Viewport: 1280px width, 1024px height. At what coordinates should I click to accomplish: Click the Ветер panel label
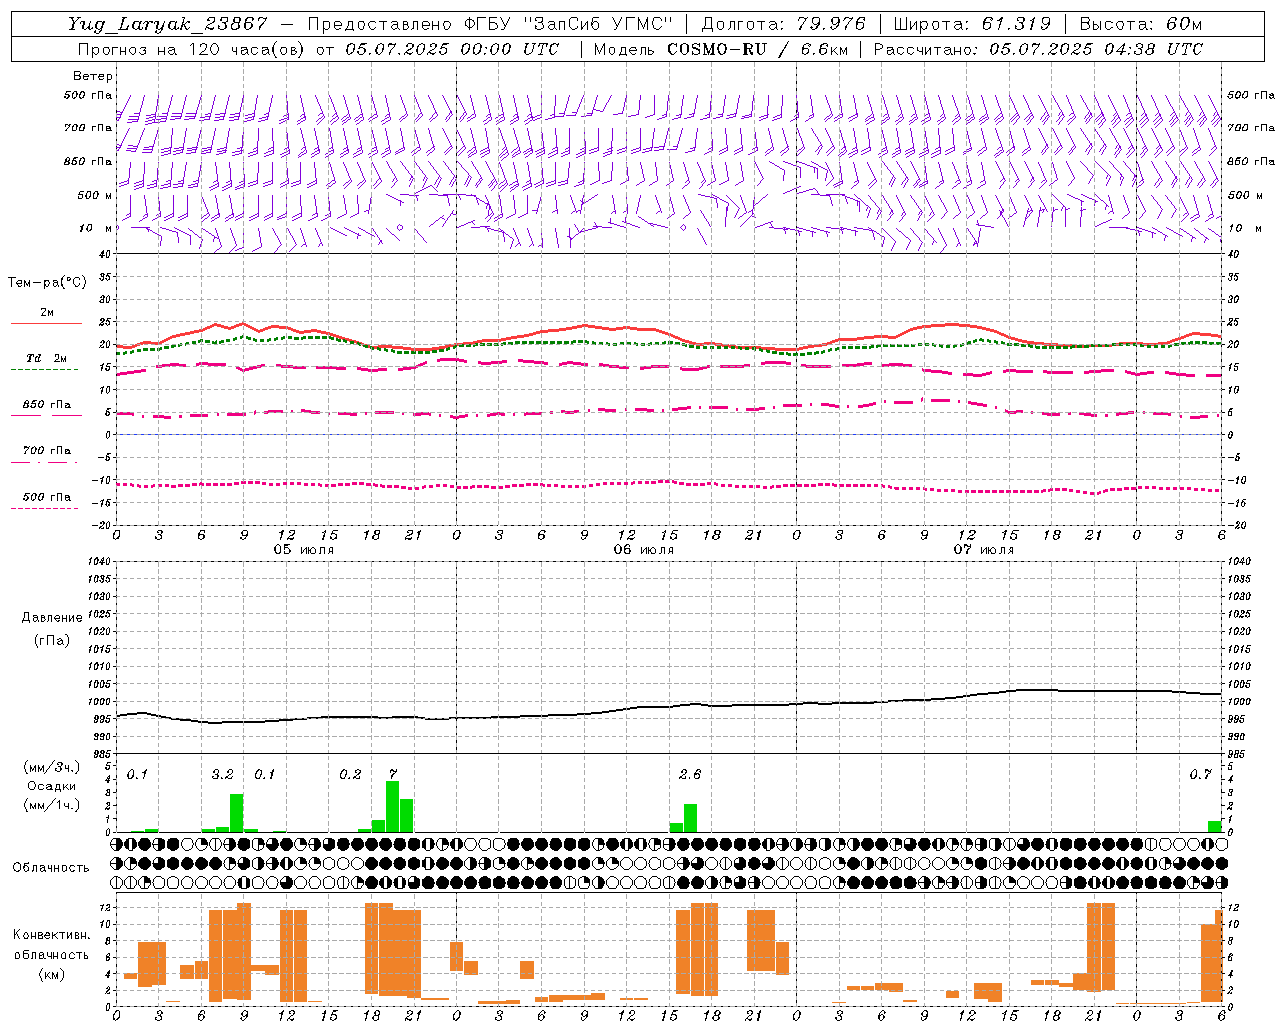tap(93, 76)
